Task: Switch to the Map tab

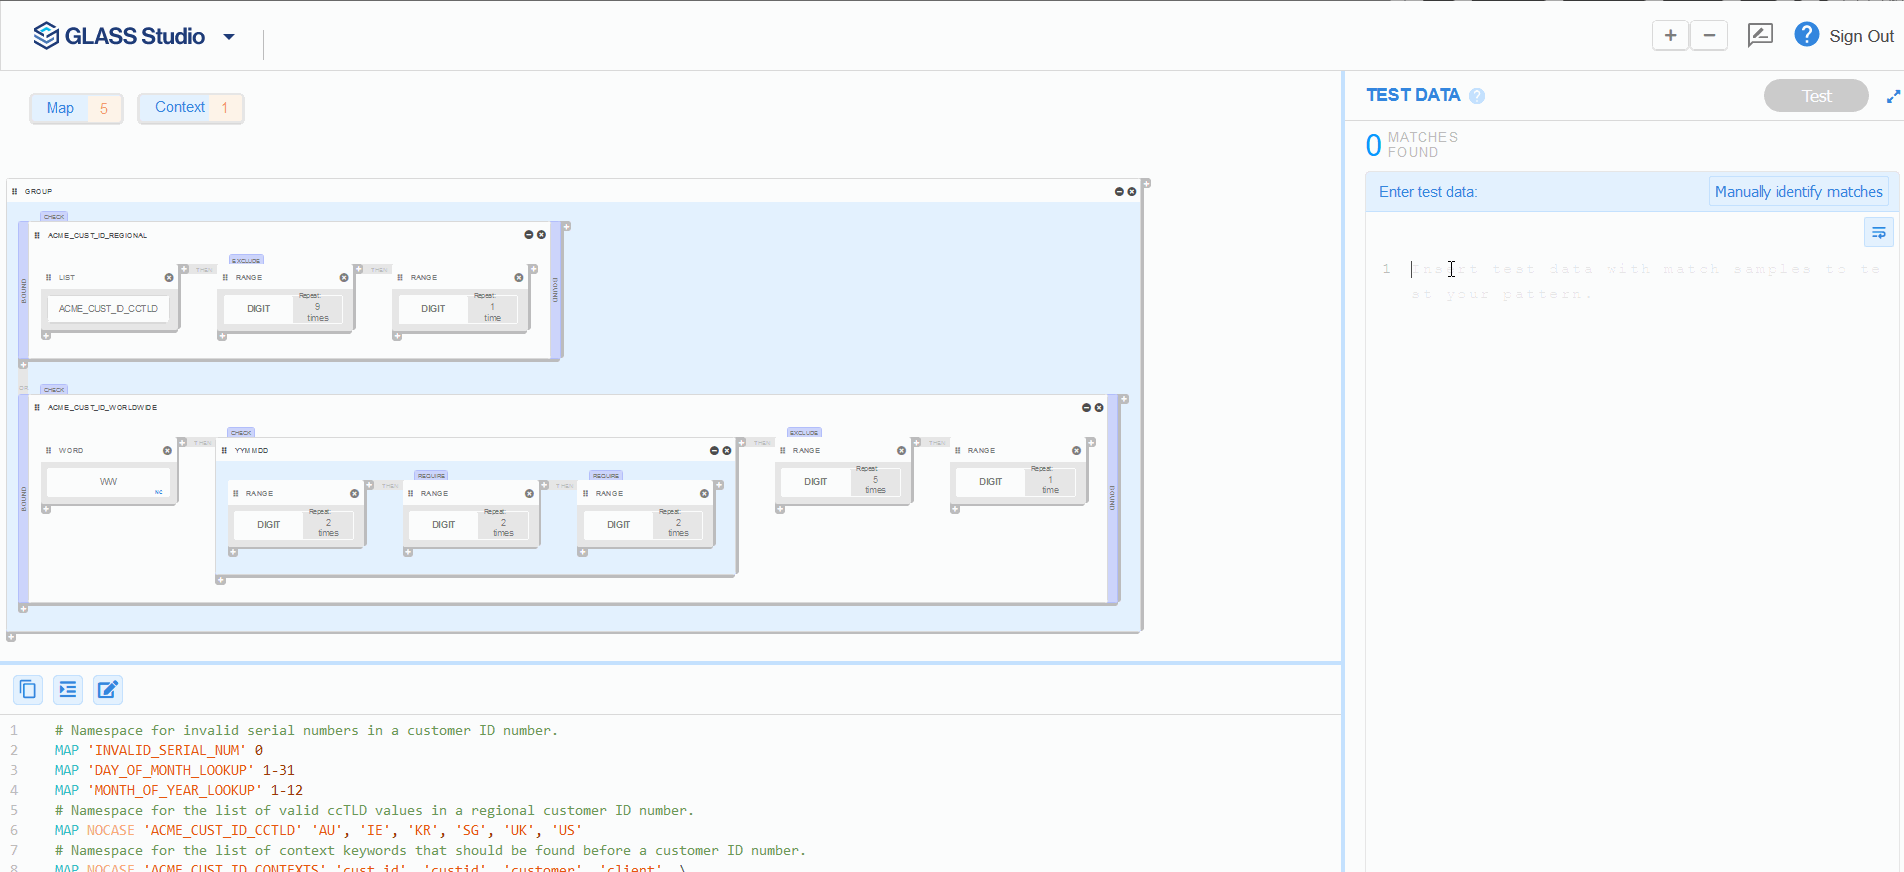Action: click(x=76, y=108)
